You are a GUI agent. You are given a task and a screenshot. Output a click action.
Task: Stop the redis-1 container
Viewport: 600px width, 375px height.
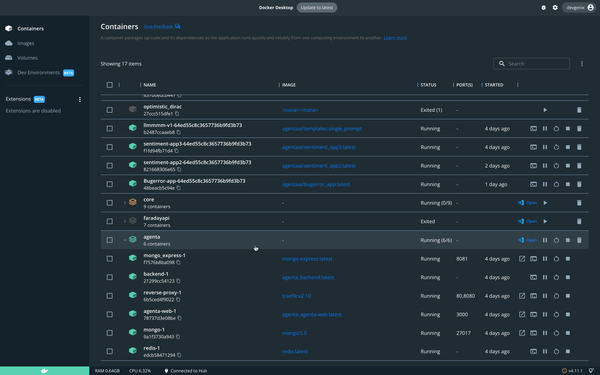568,351
